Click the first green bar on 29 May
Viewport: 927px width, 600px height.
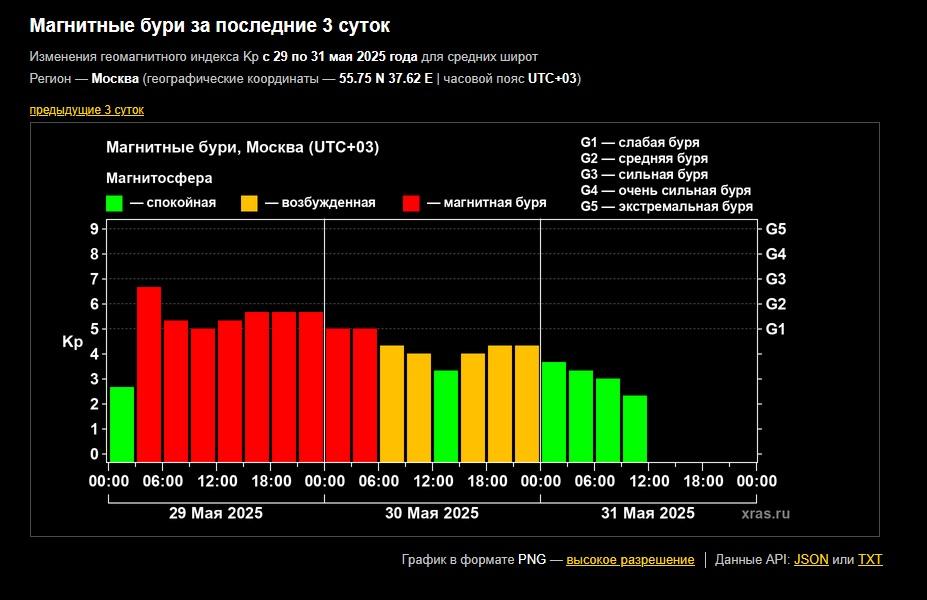122,424
